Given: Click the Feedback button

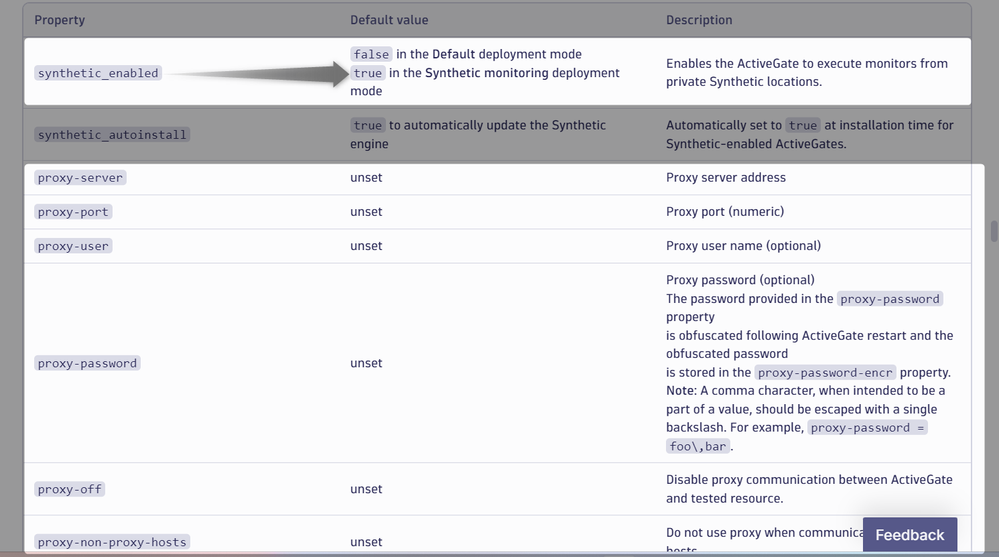Looking at the screenshot, I should tap(909, 535).
